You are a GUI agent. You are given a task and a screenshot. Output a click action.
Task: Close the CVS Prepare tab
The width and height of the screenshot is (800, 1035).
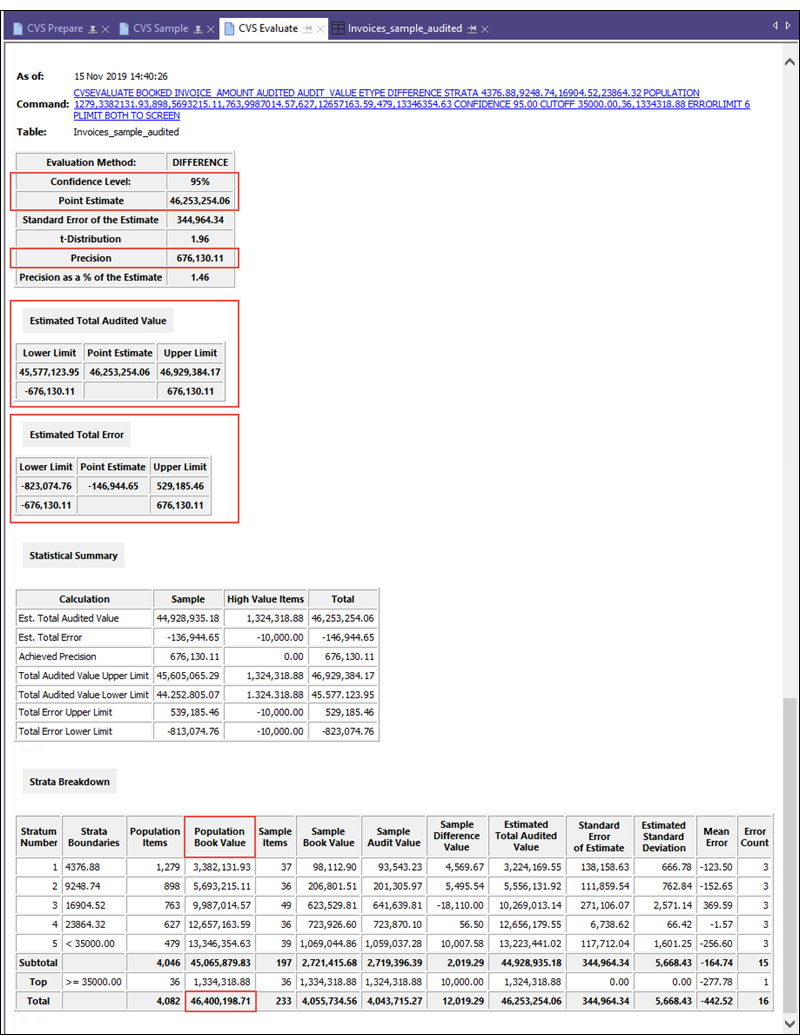105,30
